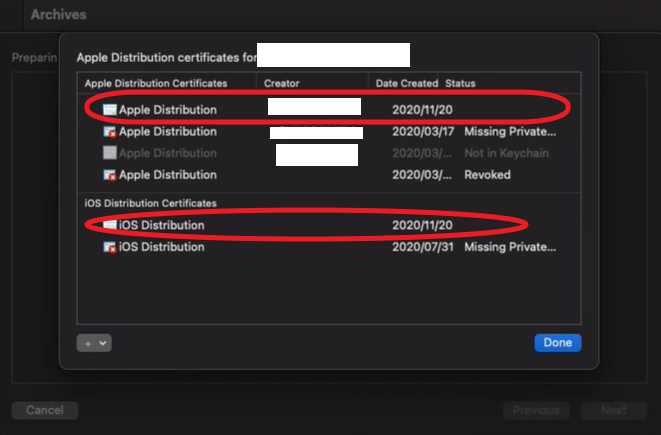The image size is (661, 435).
Task: Click the 2020/11/20 date of Apple Distribution row
Action: point(422,110)
